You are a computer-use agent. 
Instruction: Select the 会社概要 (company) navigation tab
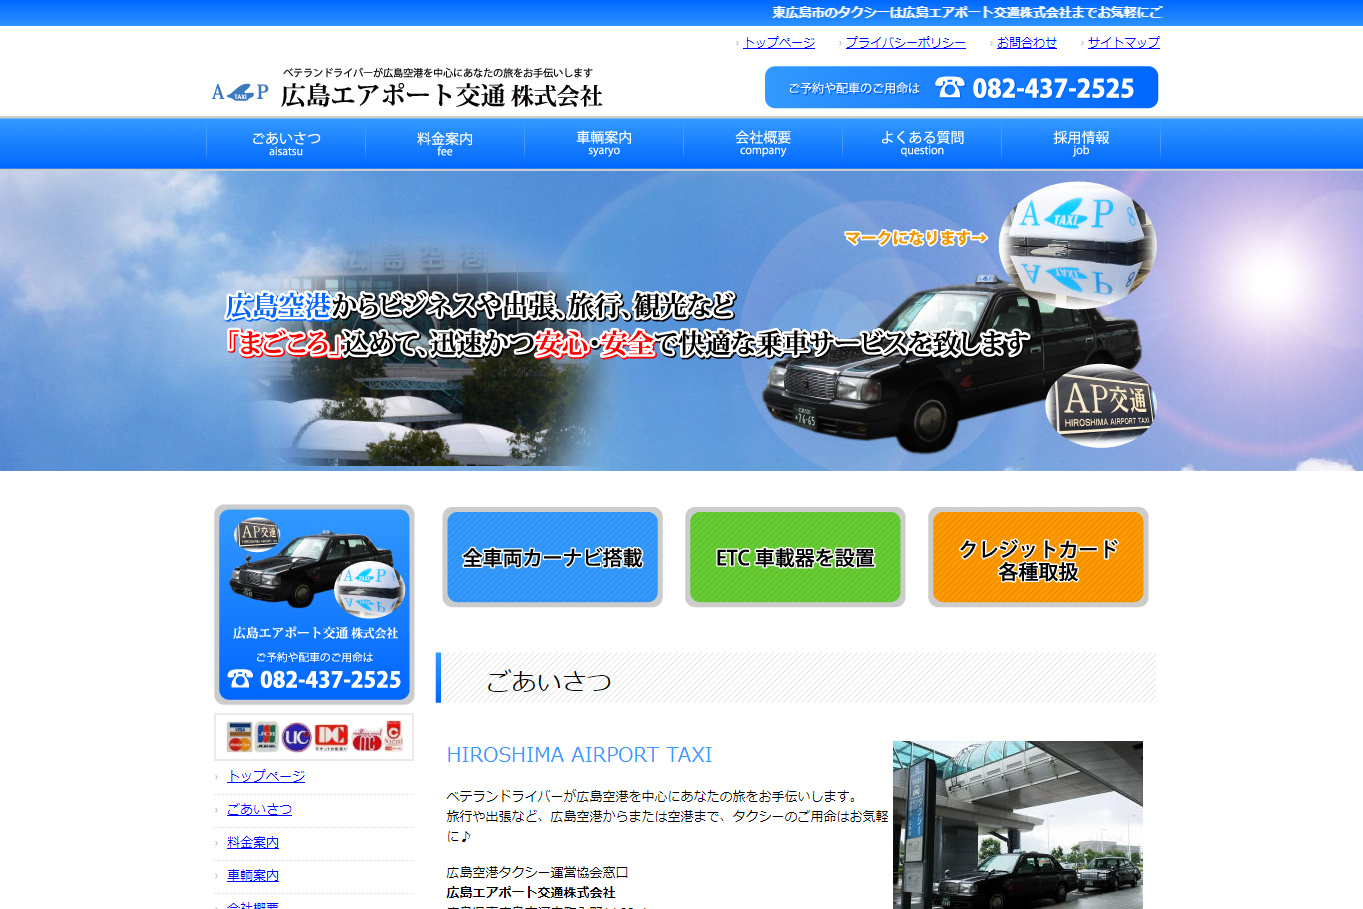click(763, 143)
